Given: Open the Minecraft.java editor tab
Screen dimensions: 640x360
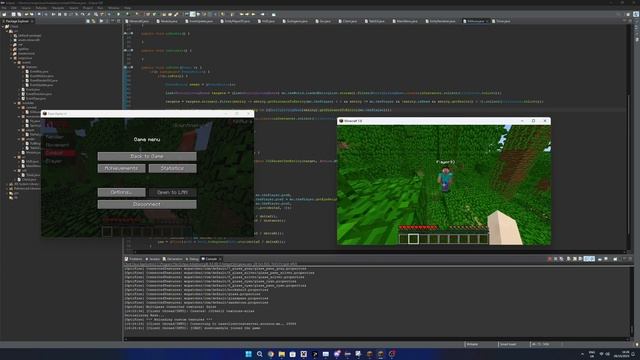Looking at the screenshot, I should pos(137,21).
